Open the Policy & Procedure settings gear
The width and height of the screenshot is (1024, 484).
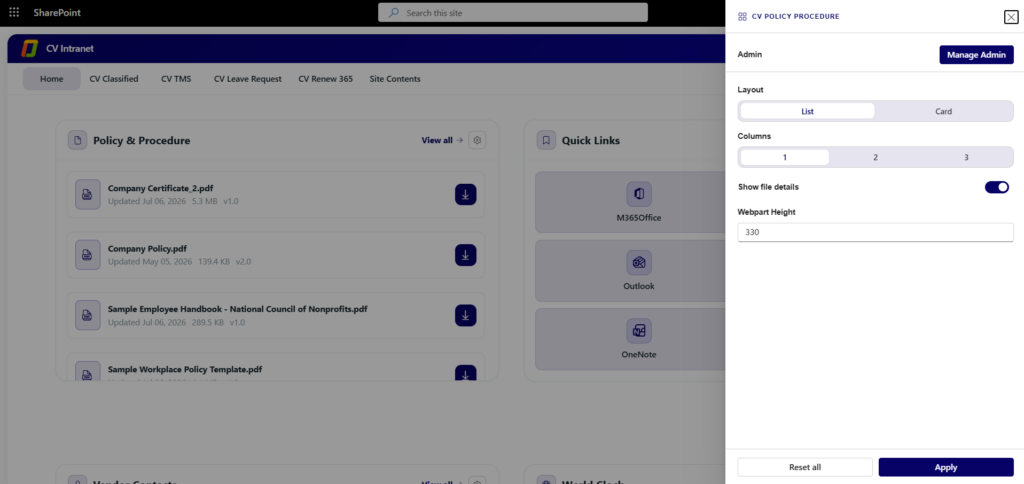click(477, 140)
